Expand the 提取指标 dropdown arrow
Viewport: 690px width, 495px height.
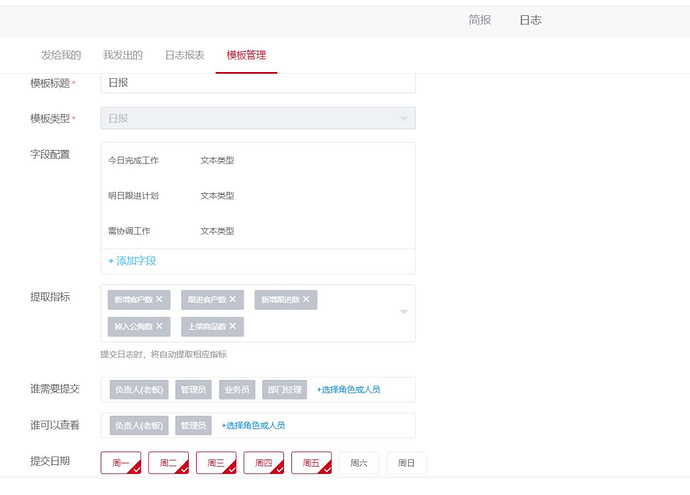tap(404, 312)
